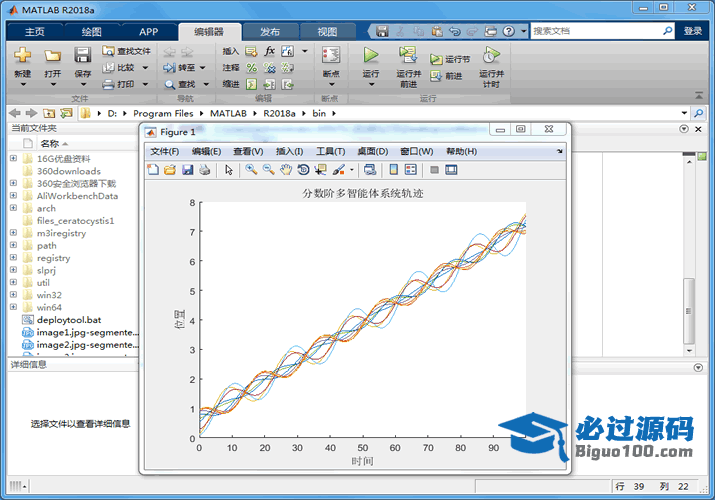Open the Save (保存) dropdown arrow

(x=83, y=84)
